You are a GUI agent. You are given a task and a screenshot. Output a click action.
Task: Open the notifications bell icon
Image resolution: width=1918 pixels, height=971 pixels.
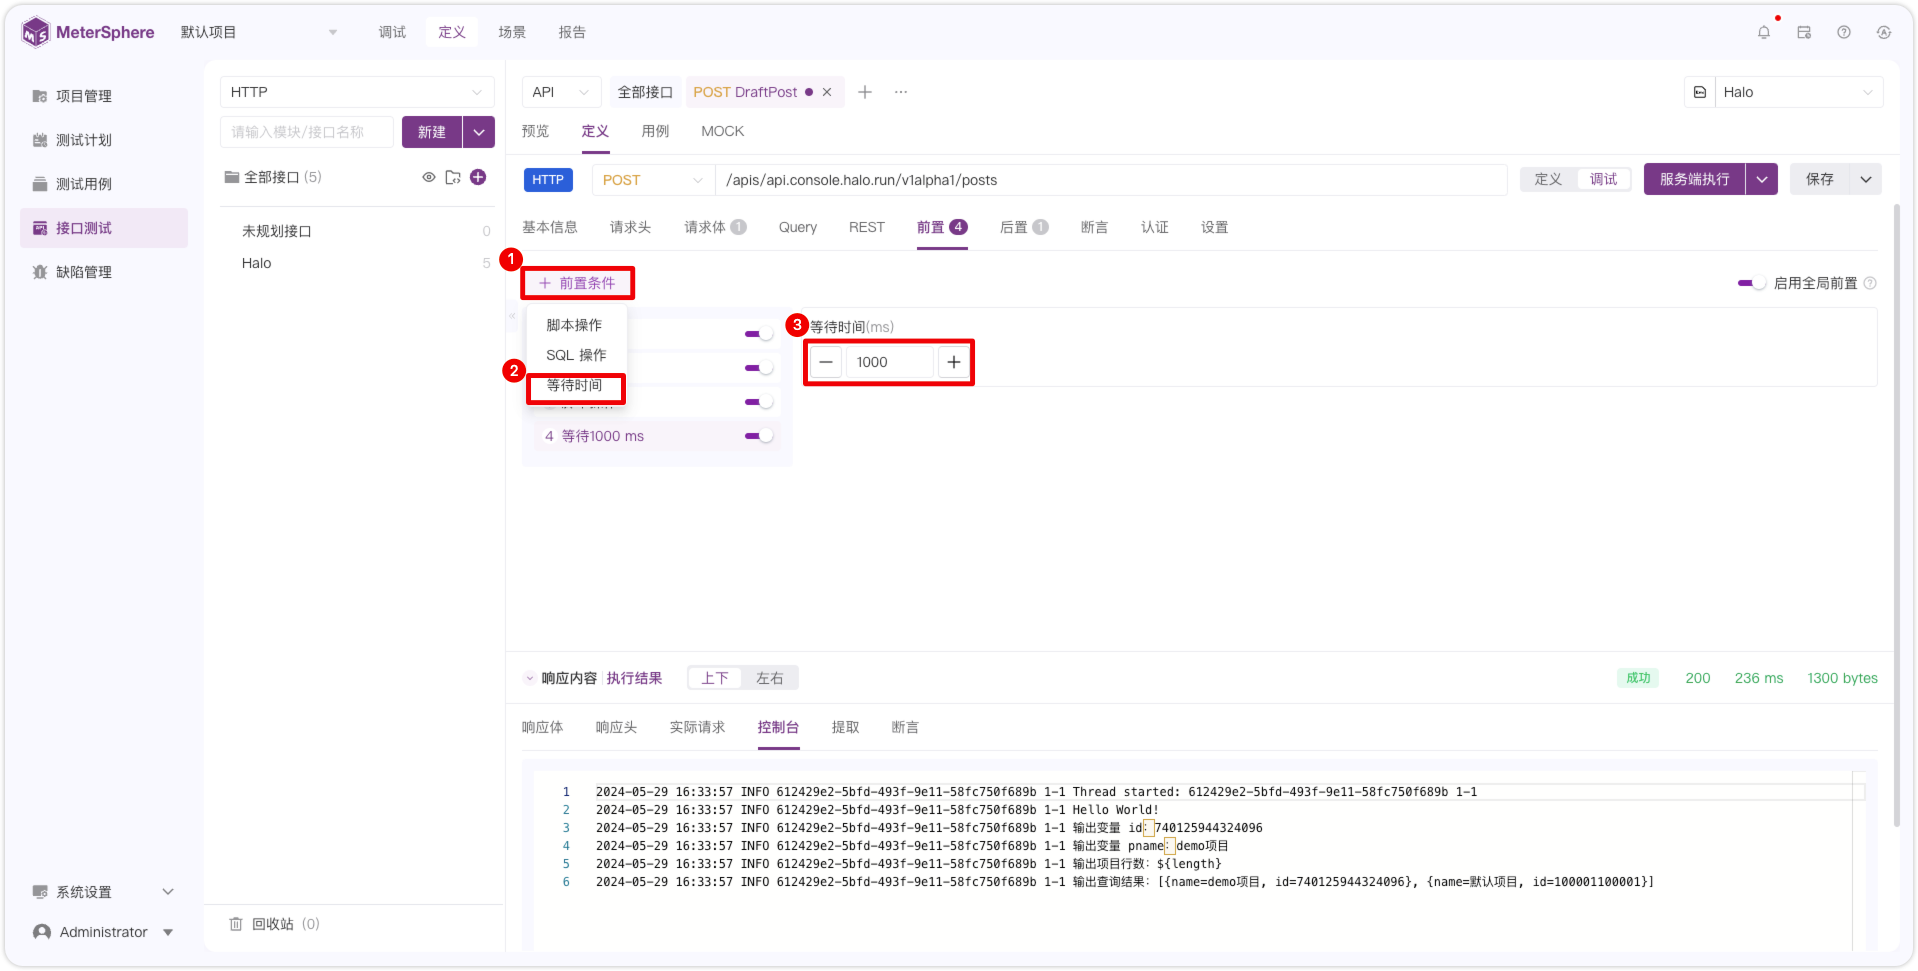pyautogui.click(x=1764, y=32)
